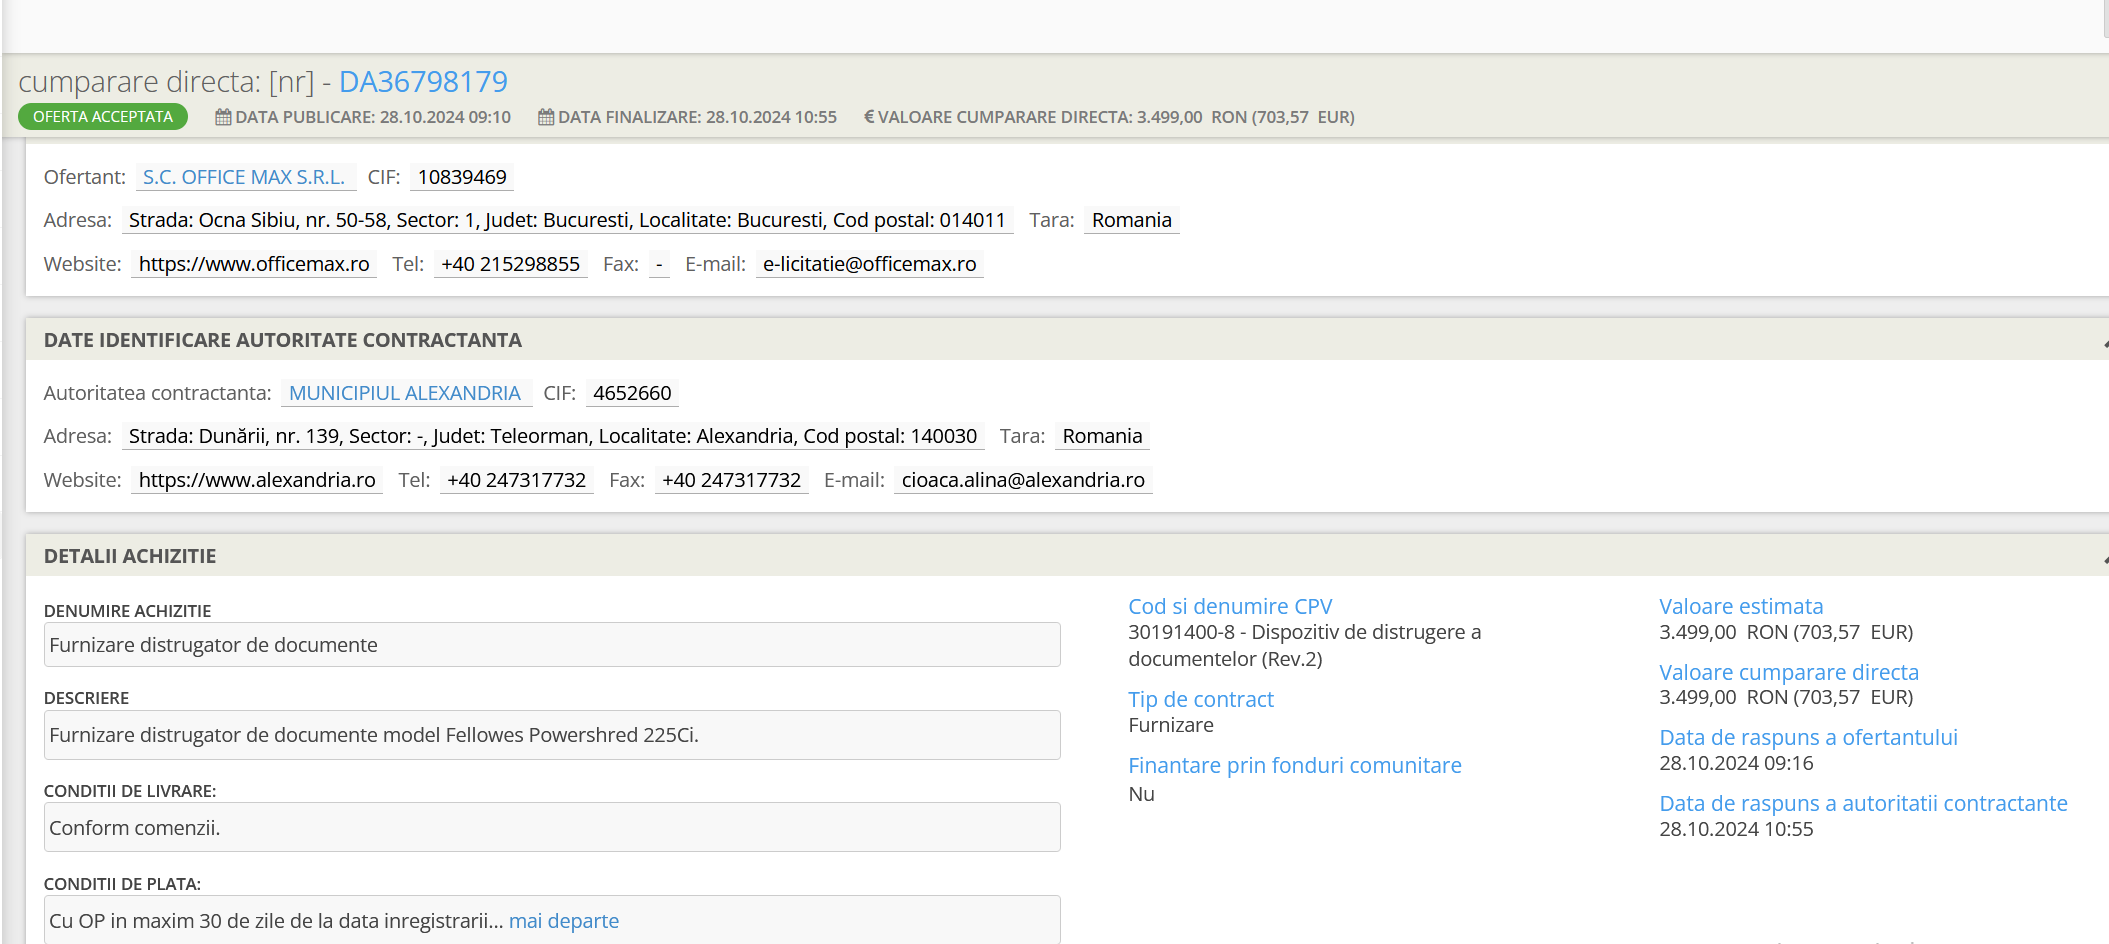Viewport: 2109px width, 944px height.
Task: Click calendar icon beside DATA FINALIZARE
Action: click(x=546, y=117)
